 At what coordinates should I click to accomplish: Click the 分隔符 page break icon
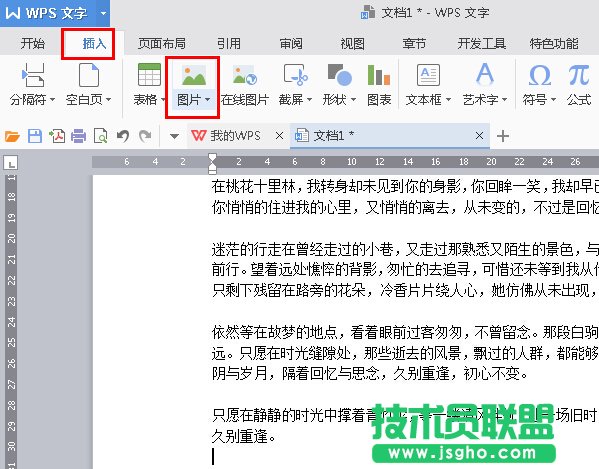[33, 75]
